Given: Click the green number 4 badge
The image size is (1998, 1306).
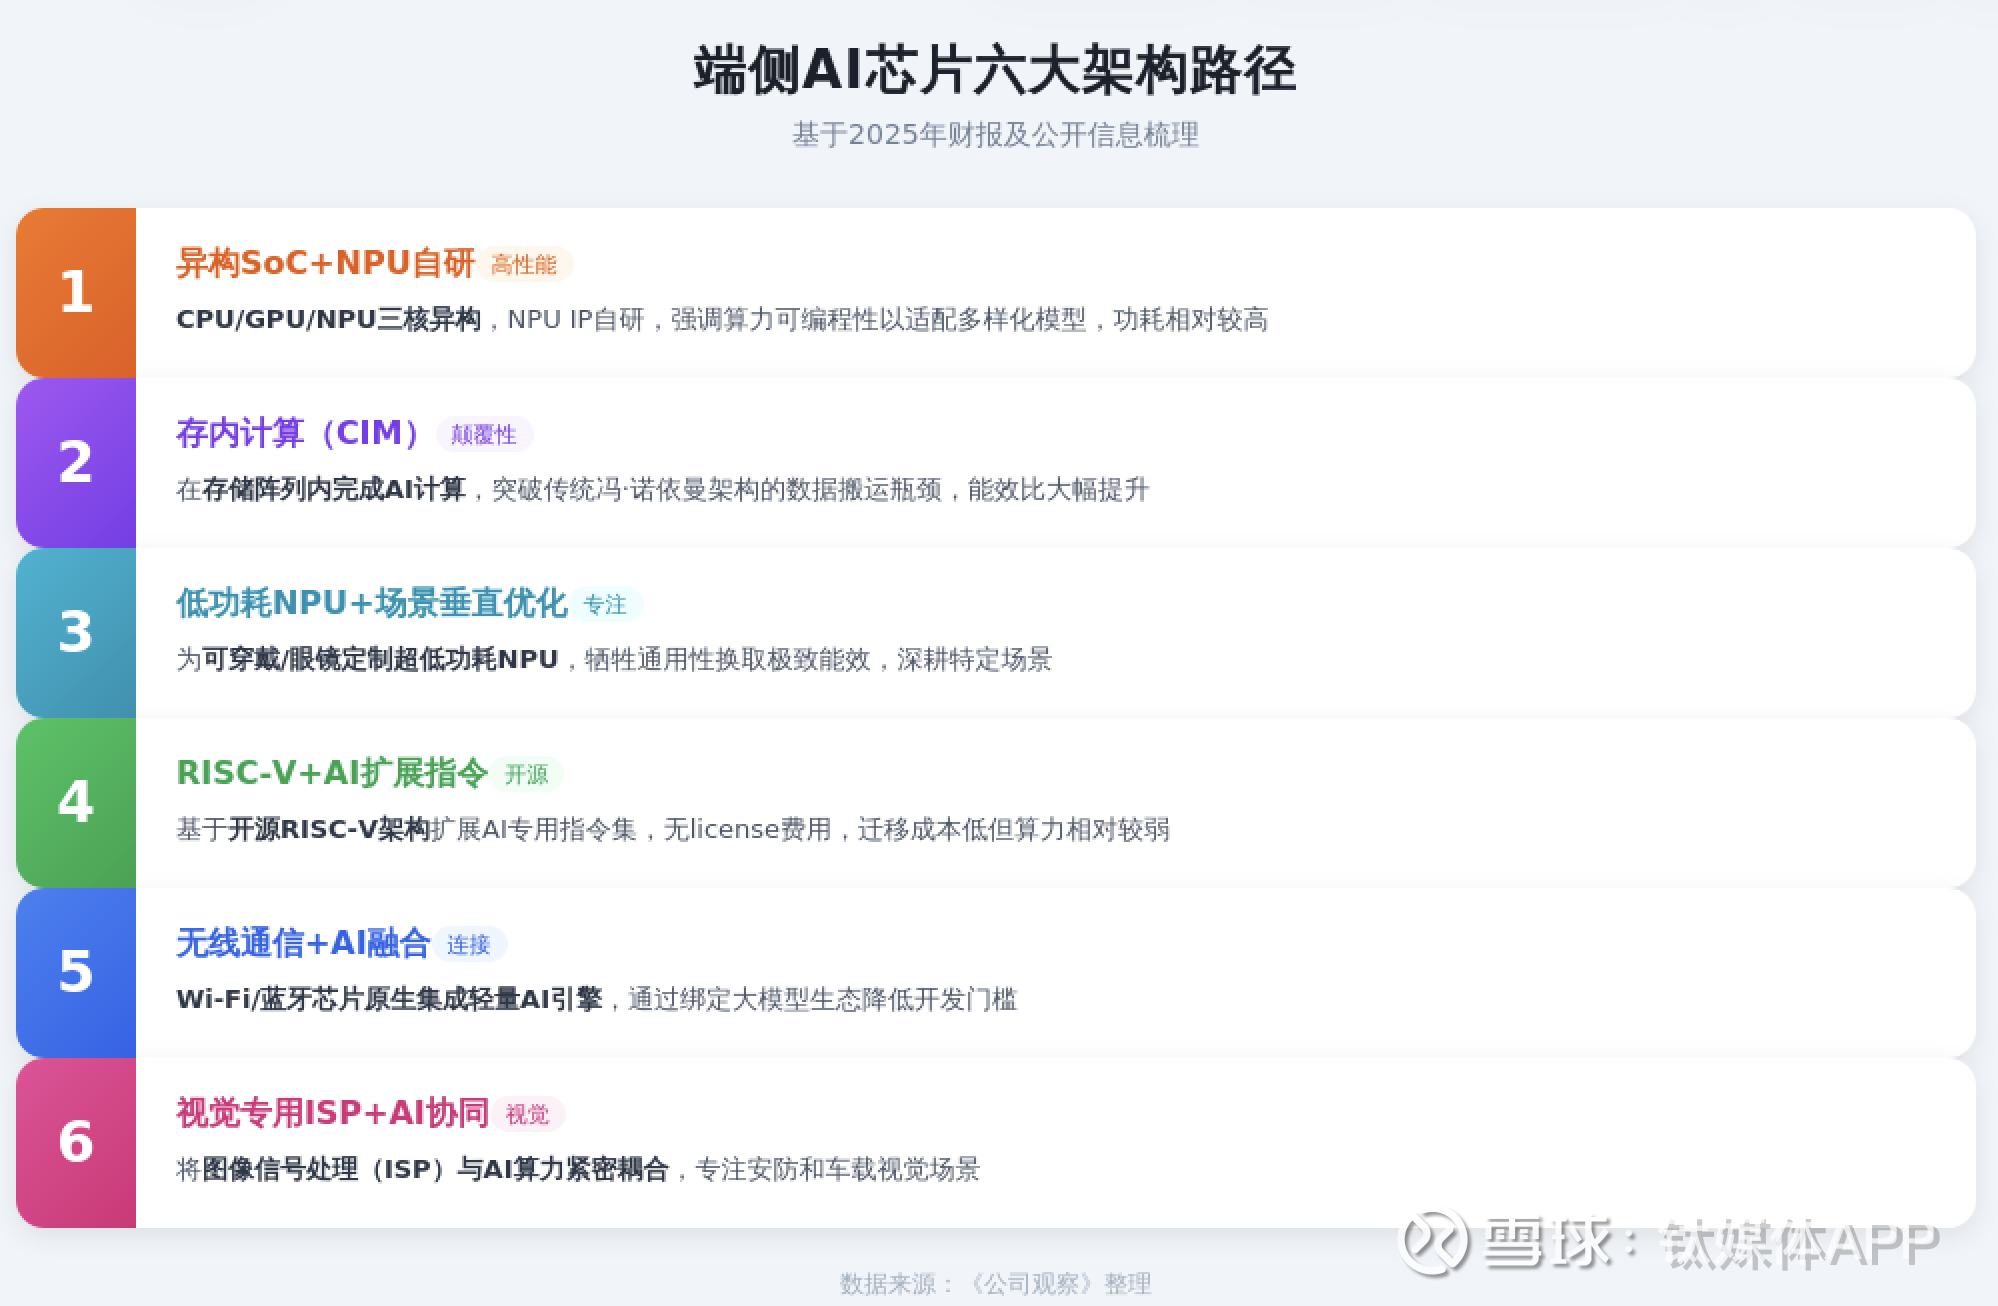Looking at the screenshot, I should [76, 802].
